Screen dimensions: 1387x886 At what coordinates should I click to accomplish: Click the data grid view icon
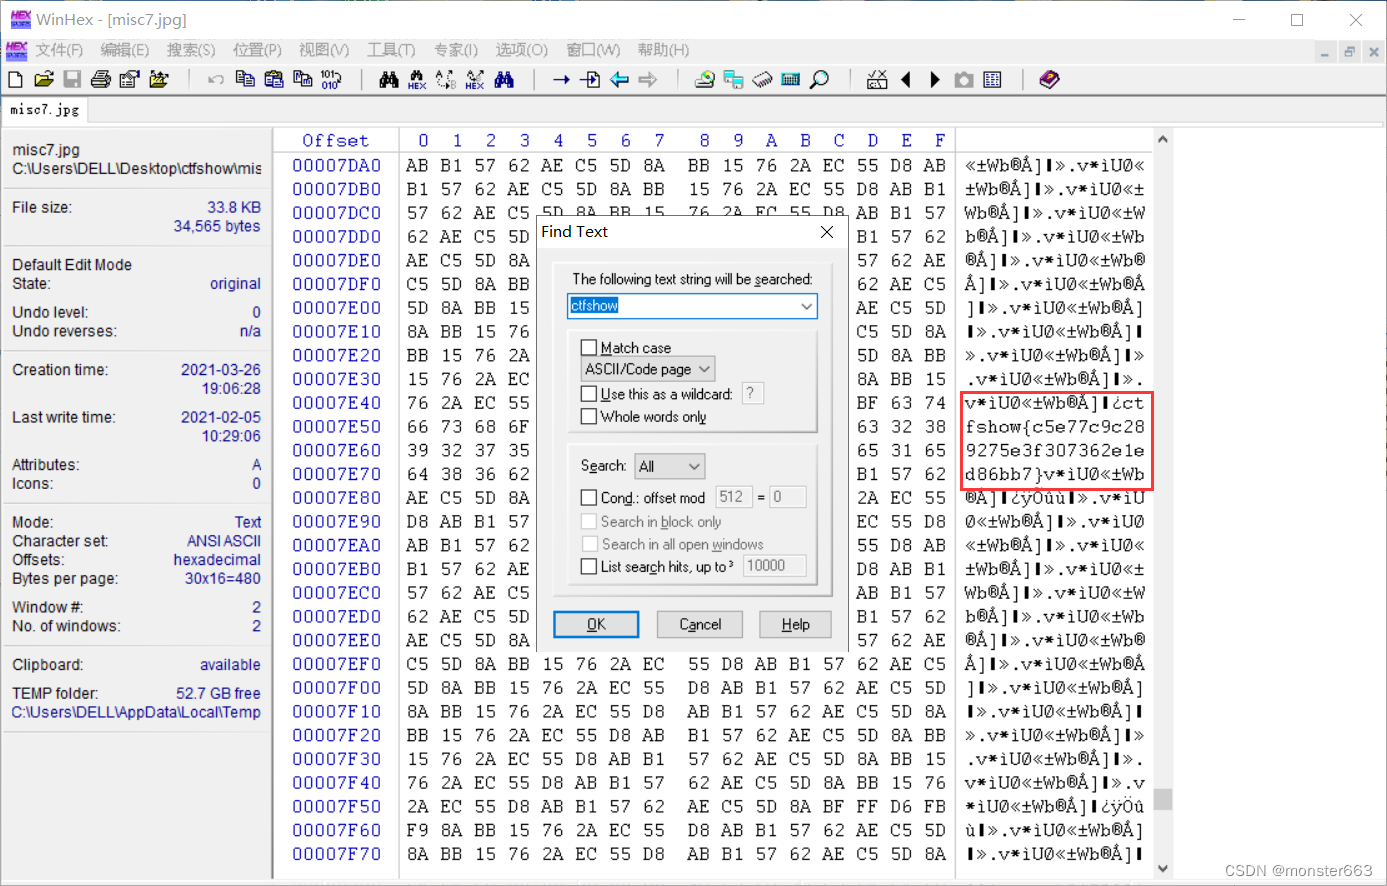[992, 79]
